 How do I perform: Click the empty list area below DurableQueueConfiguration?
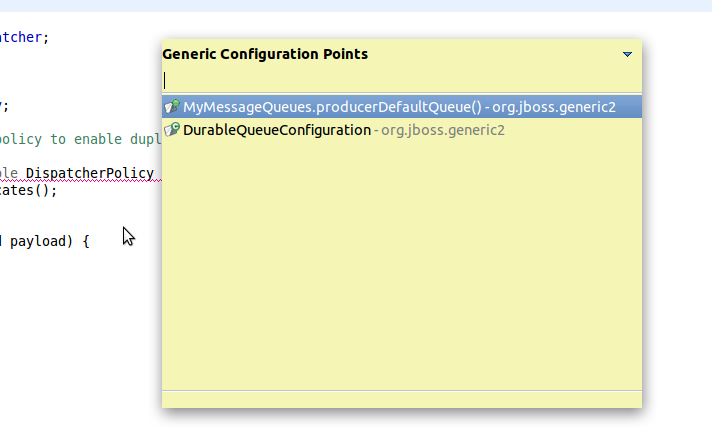click(x=400, y=260)
